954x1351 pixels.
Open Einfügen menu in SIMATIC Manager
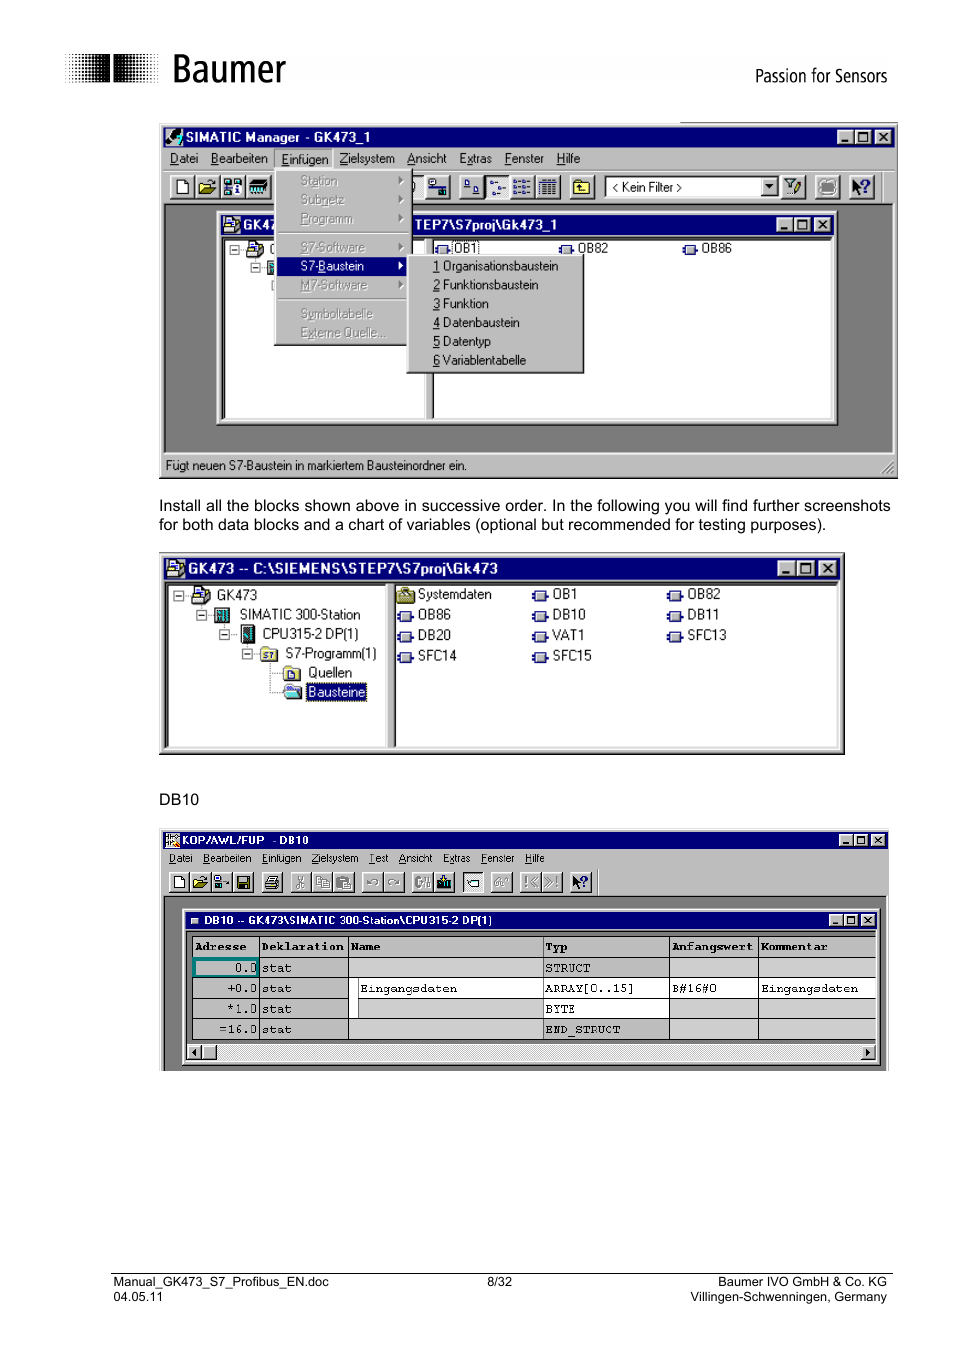pyautogui.click(x=304, y=159)
